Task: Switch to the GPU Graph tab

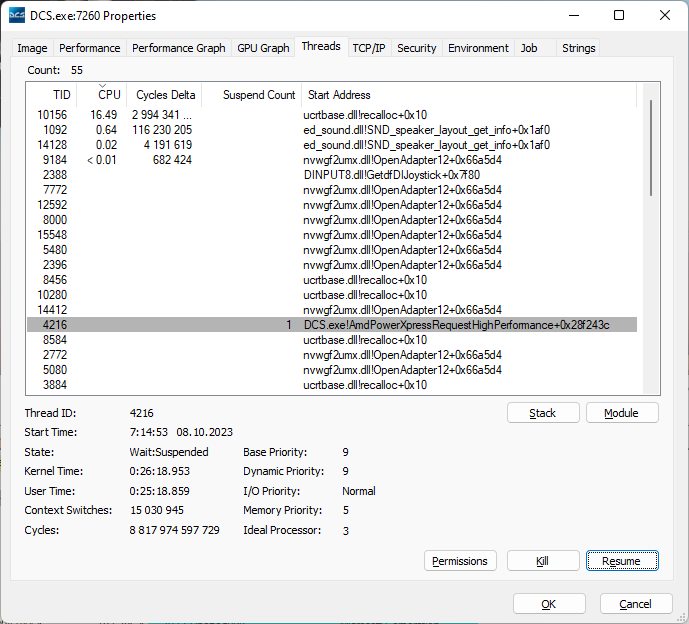Action: 263,48
